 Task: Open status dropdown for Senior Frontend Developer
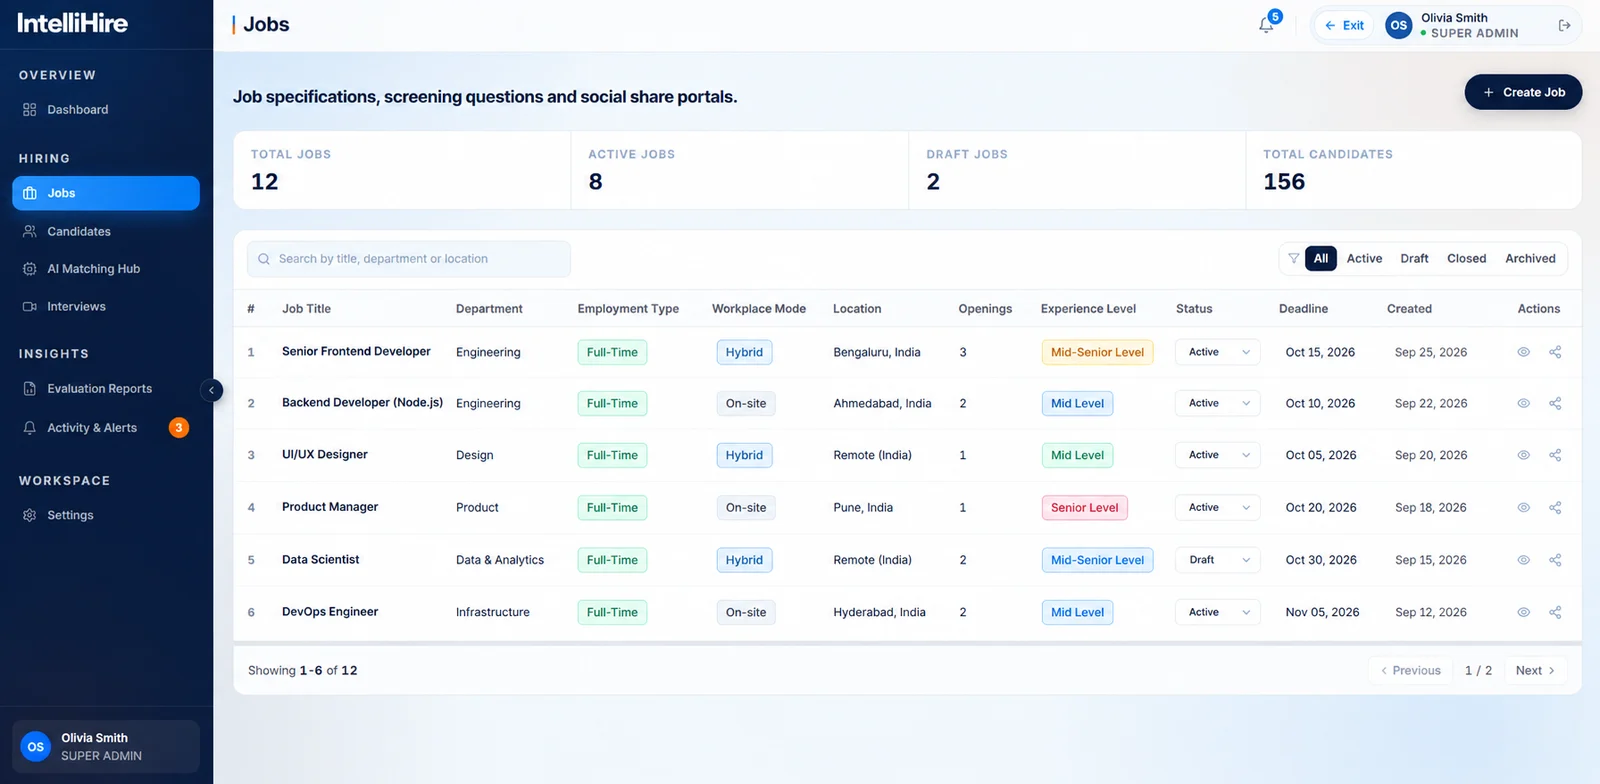[x=1218, y=352]
